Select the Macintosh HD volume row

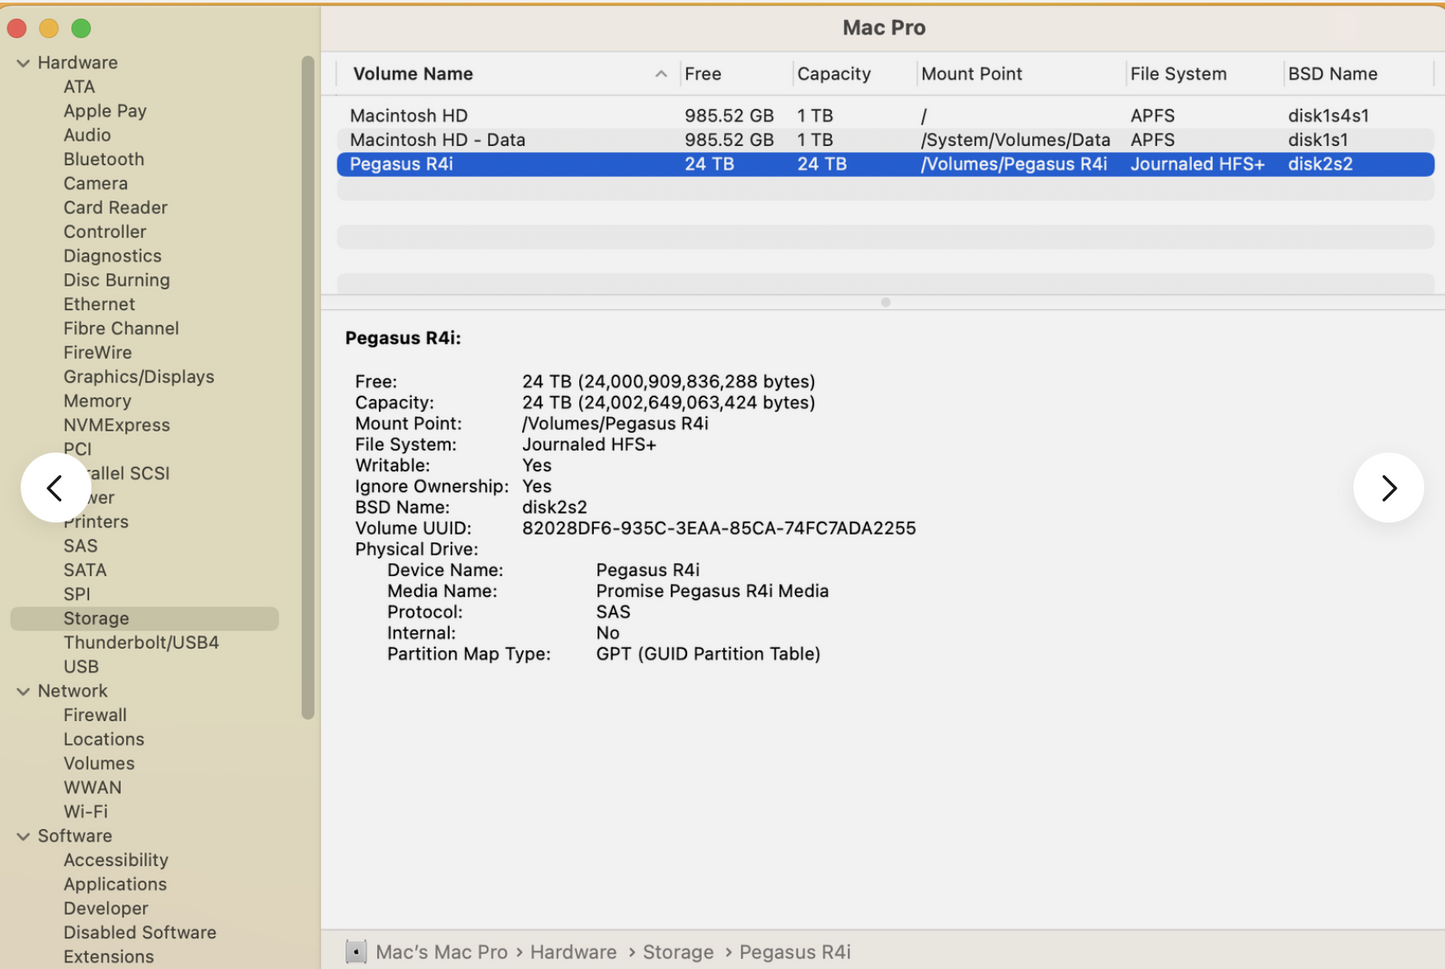[x=500, y=115]
